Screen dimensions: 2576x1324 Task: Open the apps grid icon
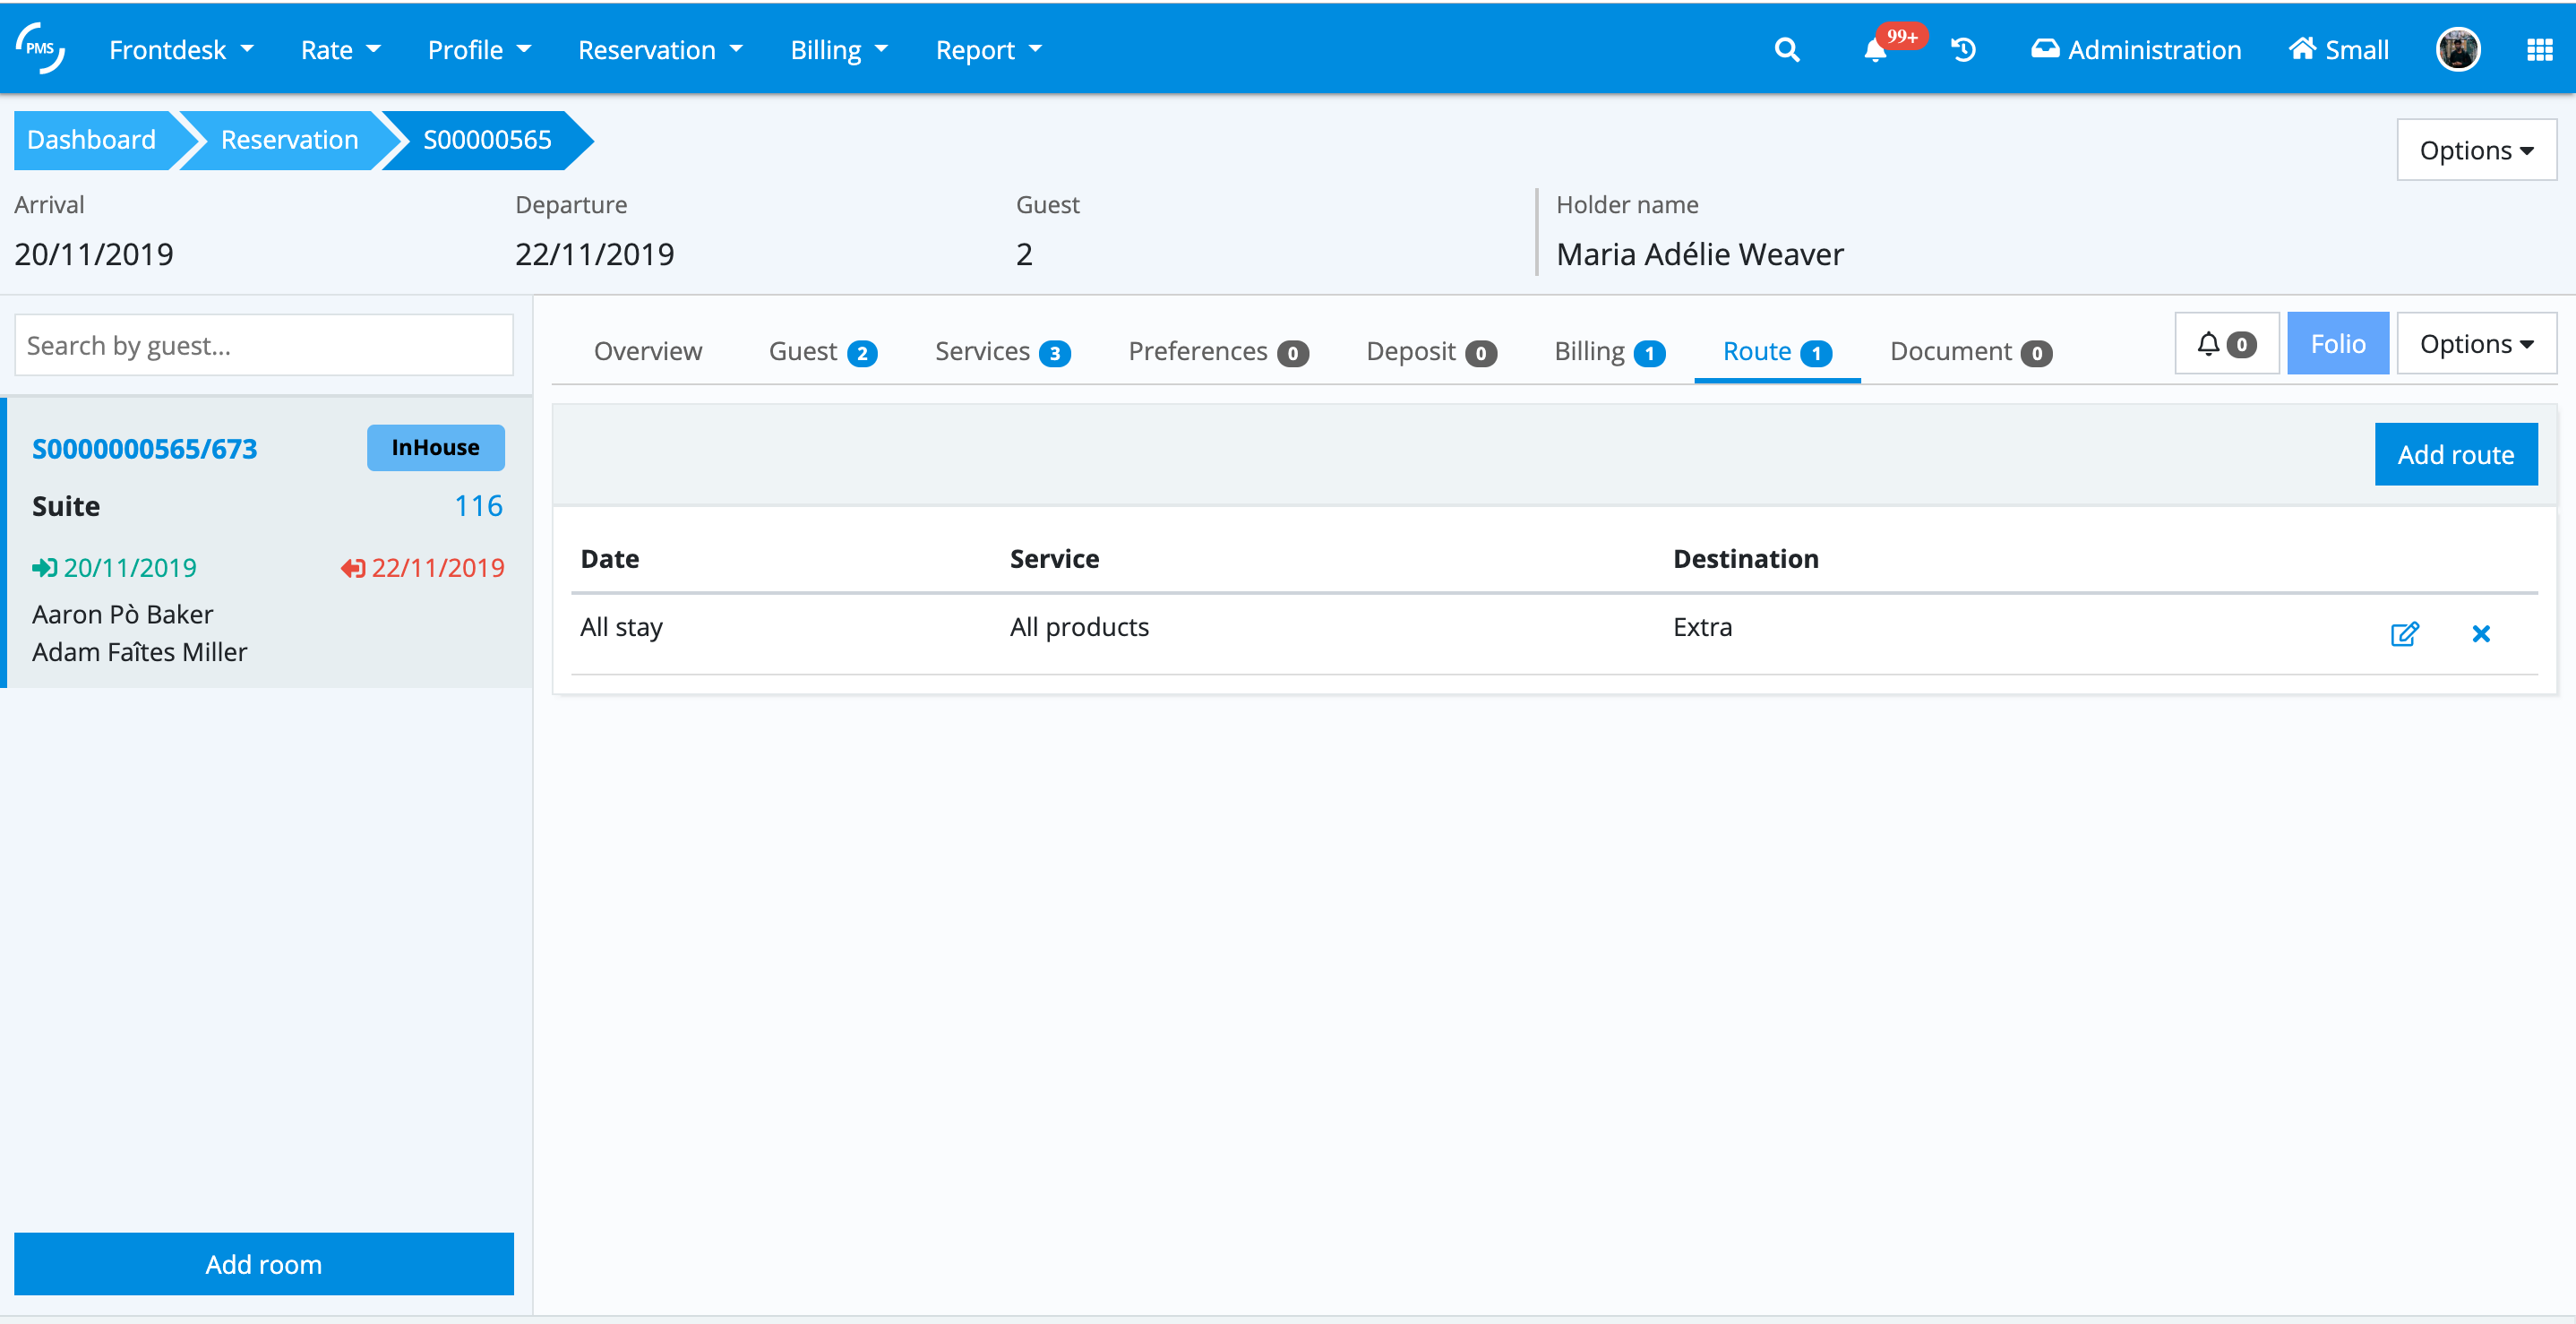(x=2539, y=50)
